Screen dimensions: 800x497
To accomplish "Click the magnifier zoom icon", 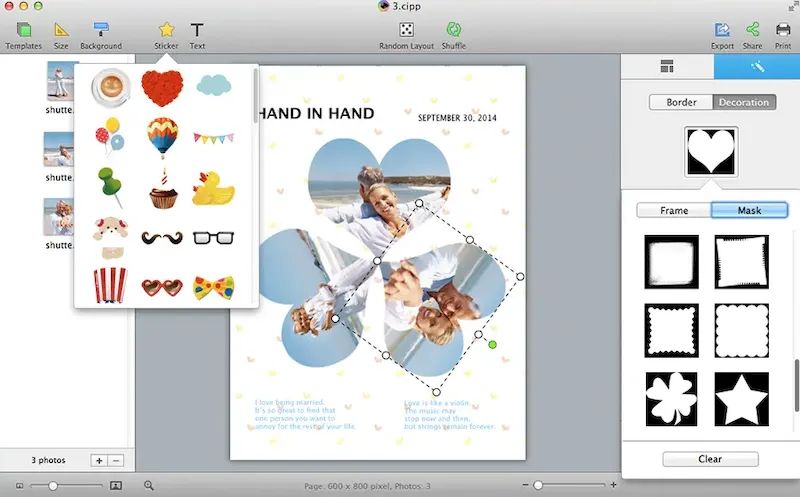I will pyautogui.click(x=148, y=485).
